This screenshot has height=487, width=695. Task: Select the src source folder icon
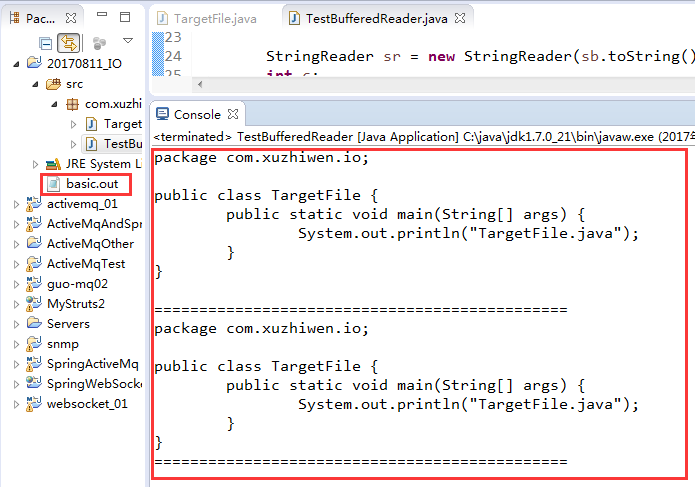(x=53, y=83)
